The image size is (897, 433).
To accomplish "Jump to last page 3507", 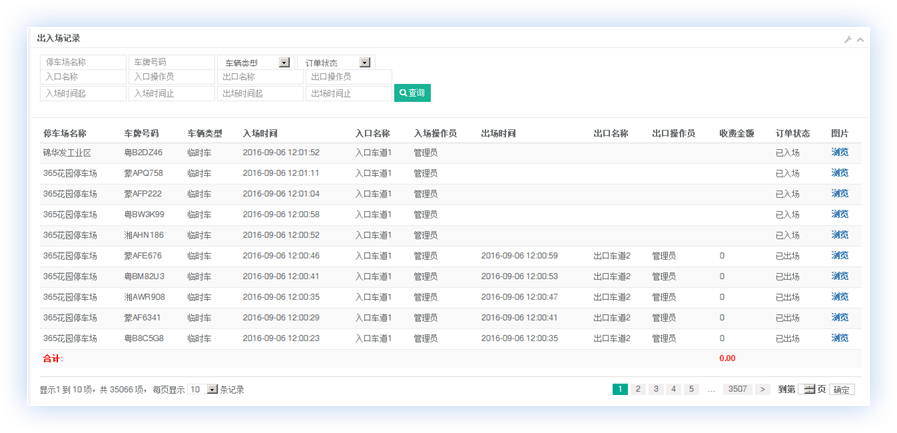I will pyautogui.click(x=738, y=389).
